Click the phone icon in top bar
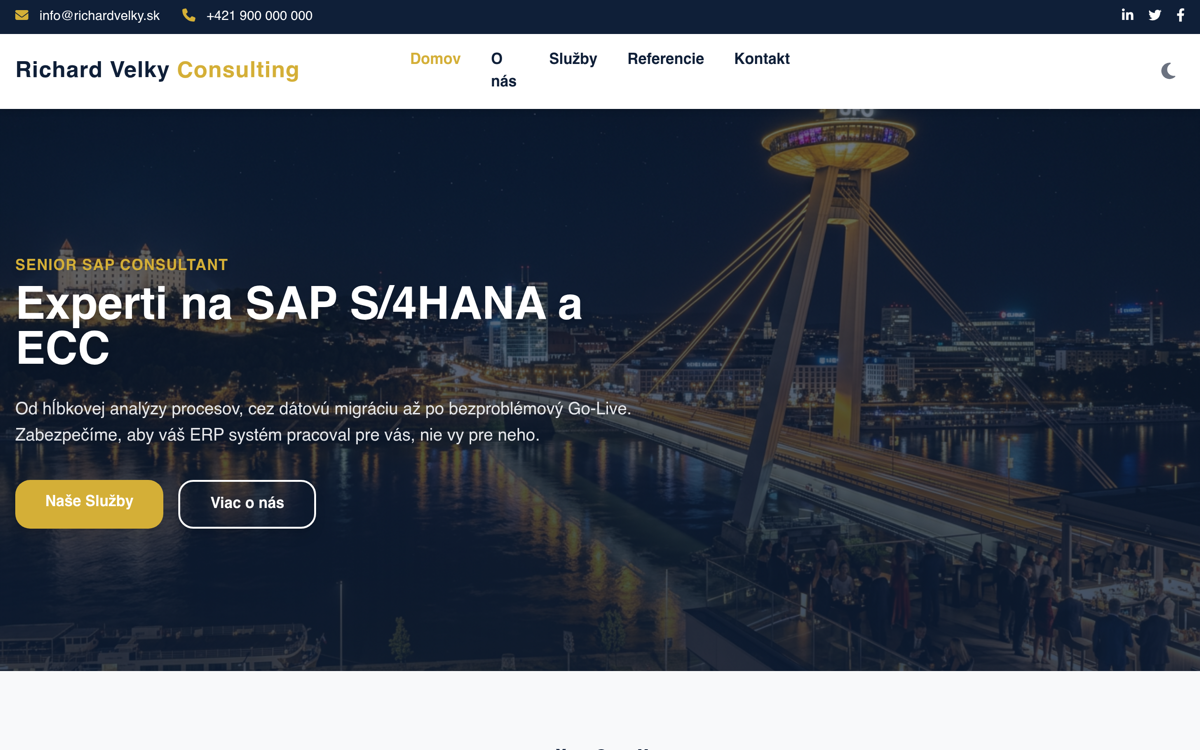This screenshot has height=750, width=1200. pos(186,15)
